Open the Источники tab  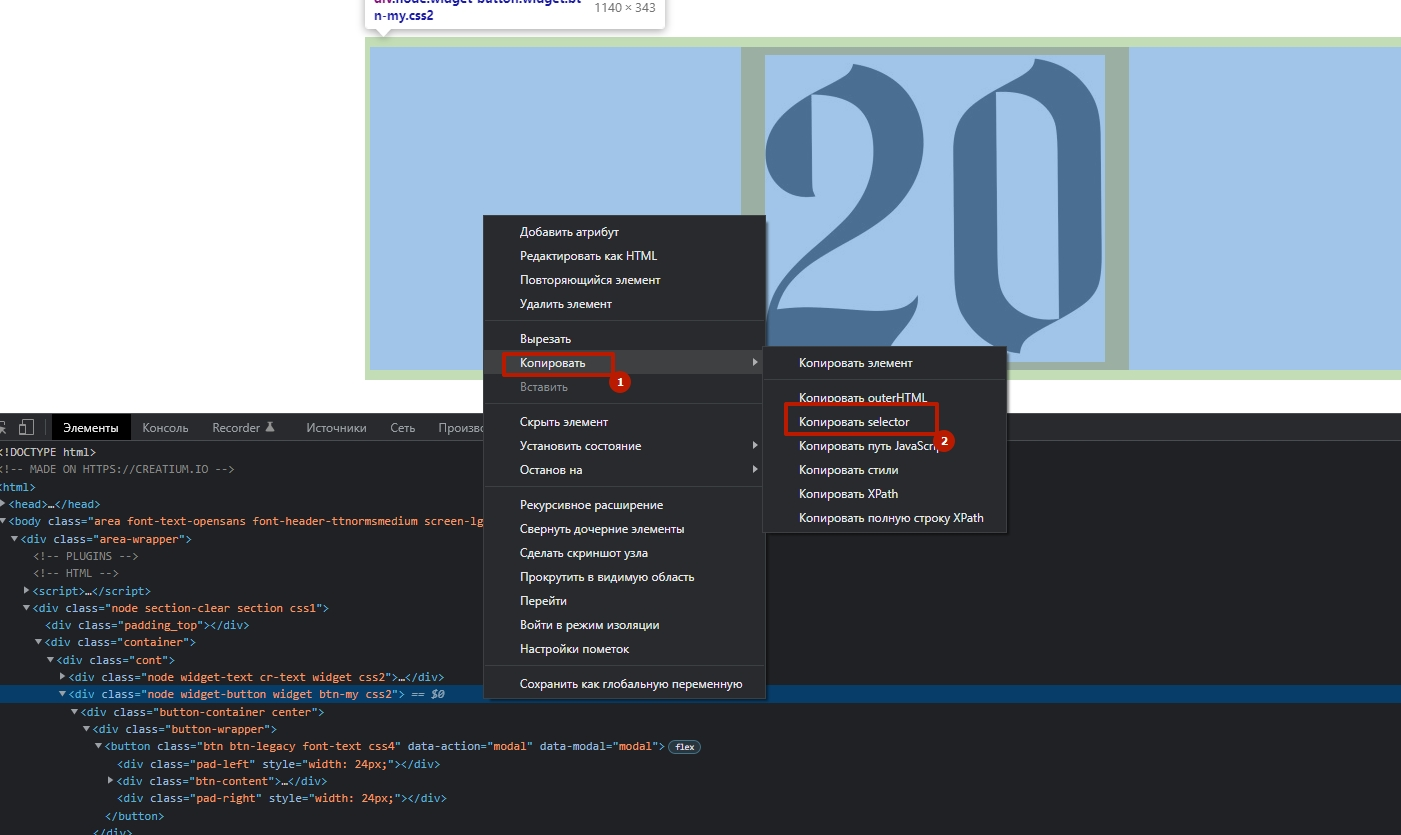(336, 428)
